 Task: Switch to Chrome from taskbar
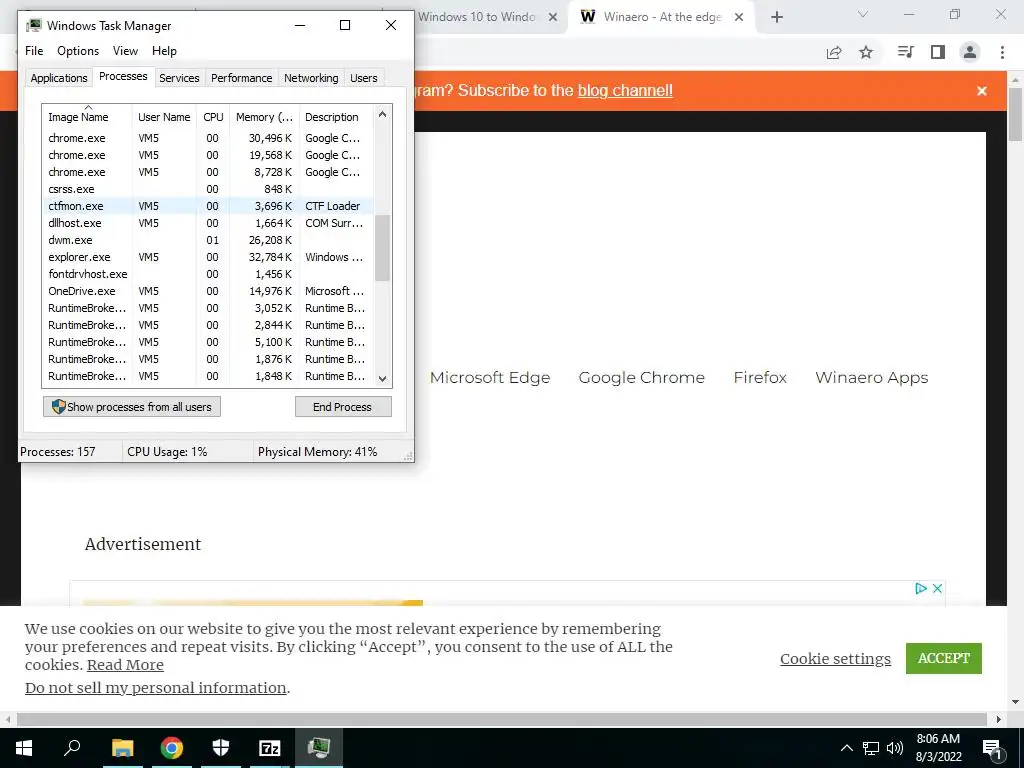171,748
